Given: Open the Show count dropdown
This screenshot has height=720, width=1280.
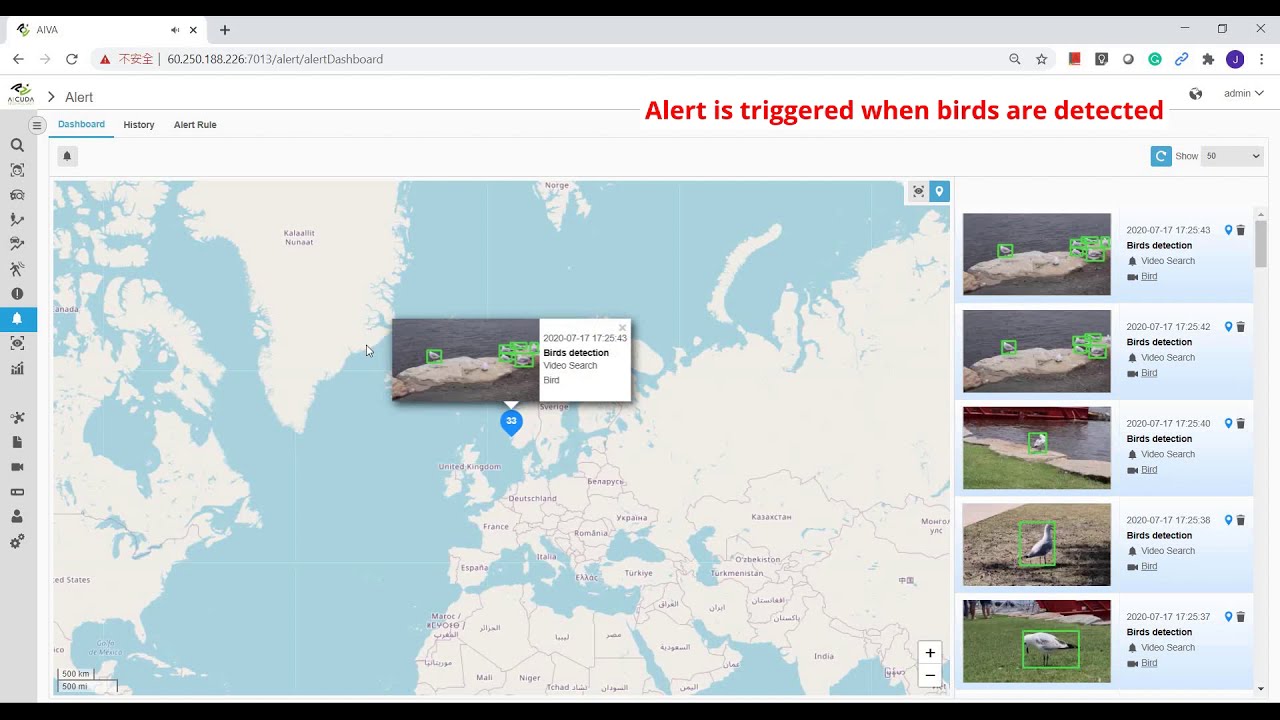Looking at the screenshot, I should click(1232, 156).
